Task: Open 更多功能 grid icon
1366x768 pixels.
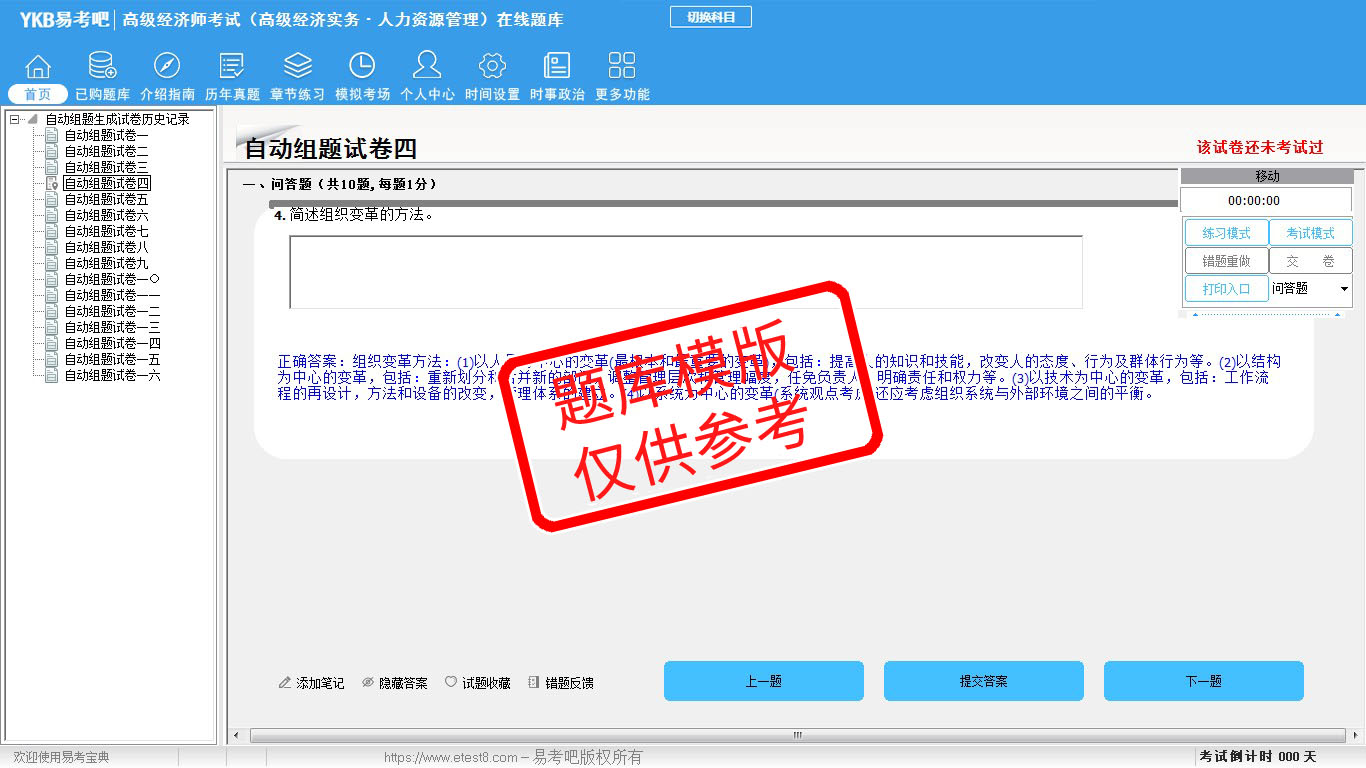Action: coord(622,67)
